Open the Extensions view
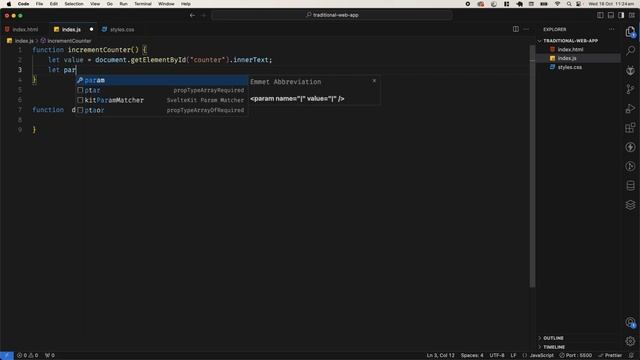640x360 pixels. [x=630, y=128]
